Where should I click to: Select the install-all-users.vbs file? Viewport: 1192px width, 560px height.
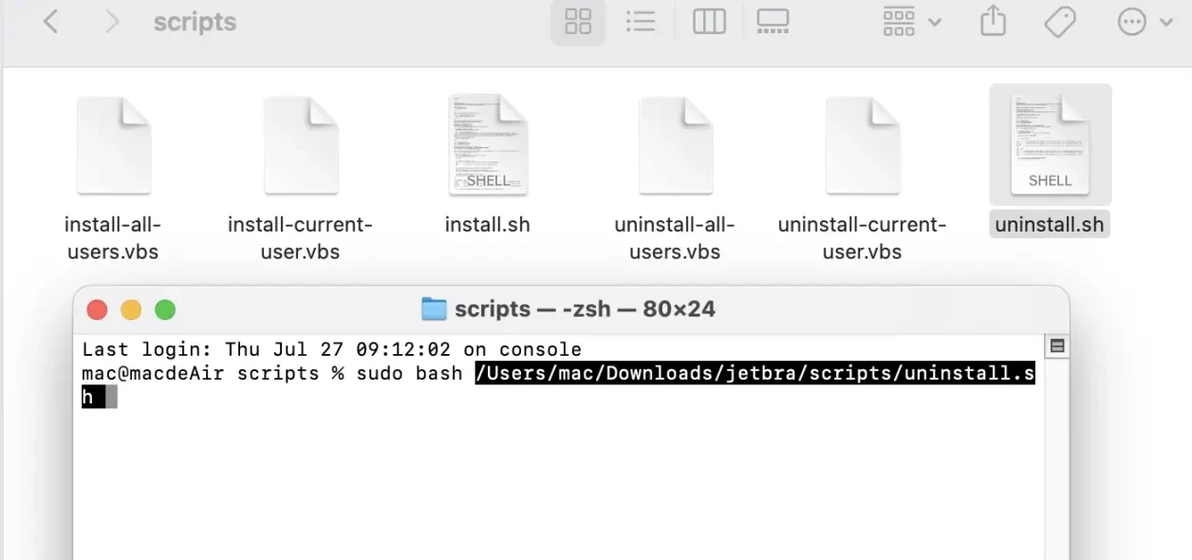[x=113, y=146]
